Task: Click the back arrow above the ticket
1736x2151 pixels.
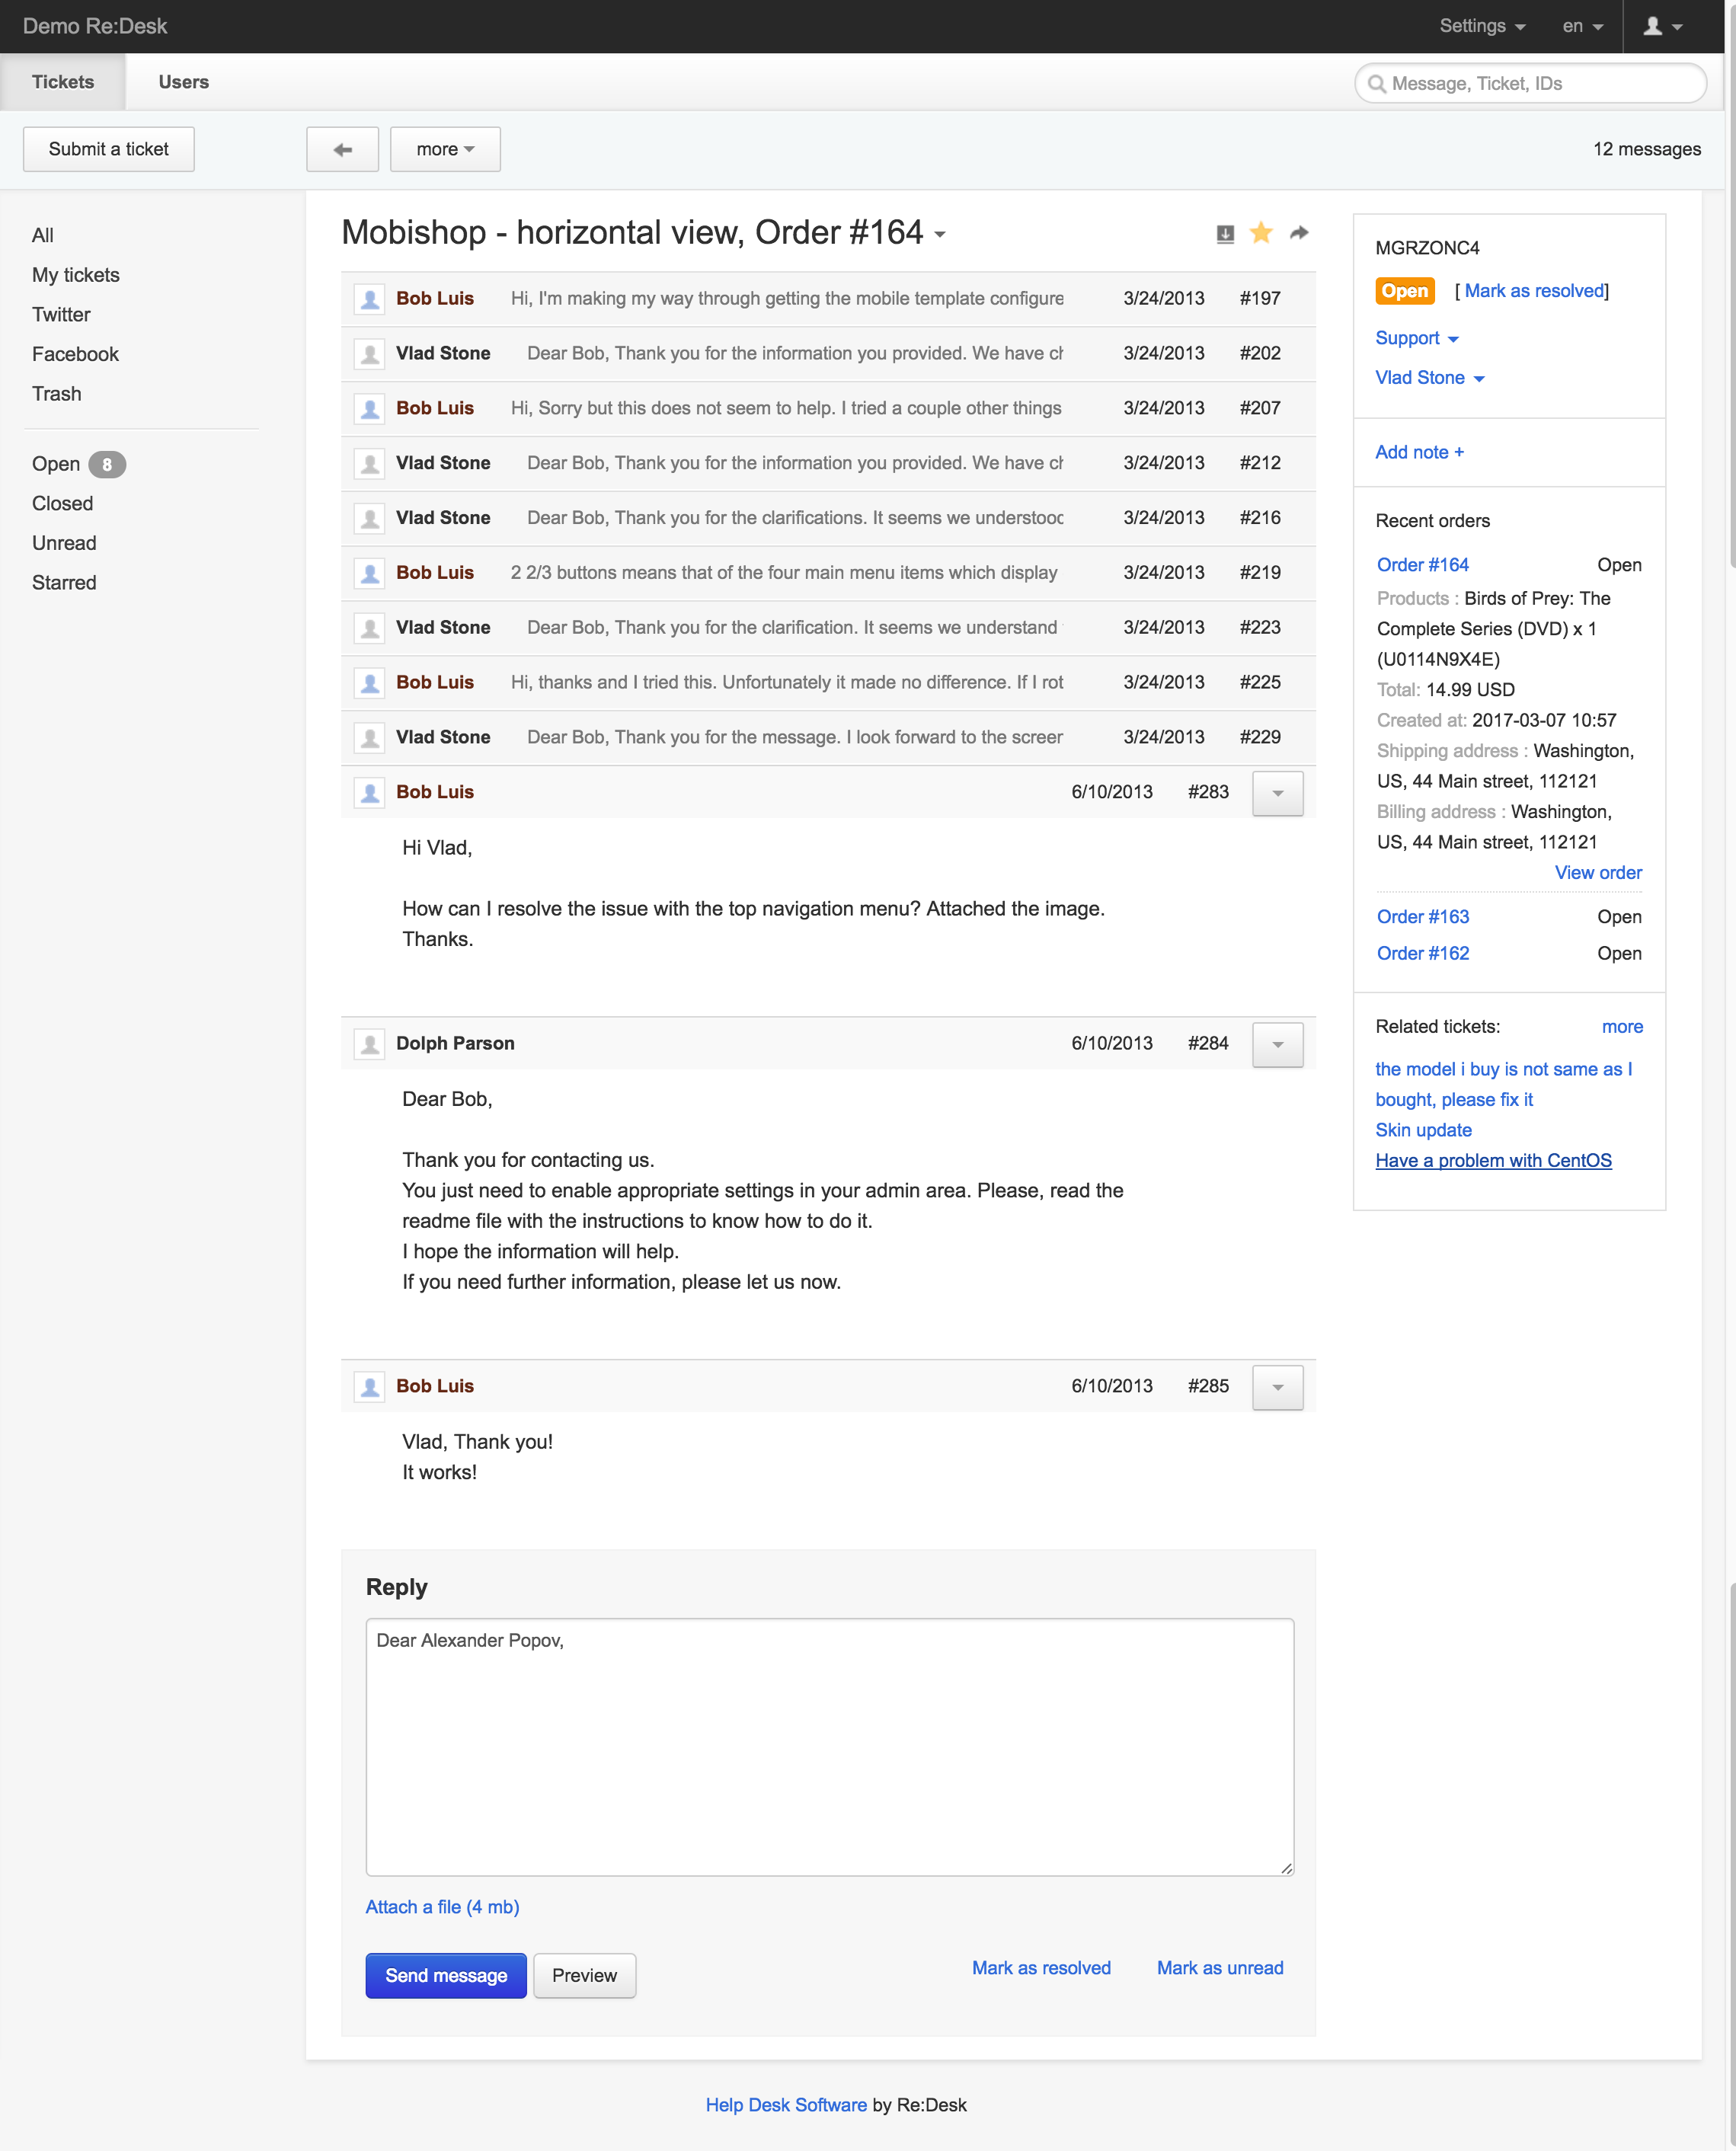Action: click(x=342, y=148)
